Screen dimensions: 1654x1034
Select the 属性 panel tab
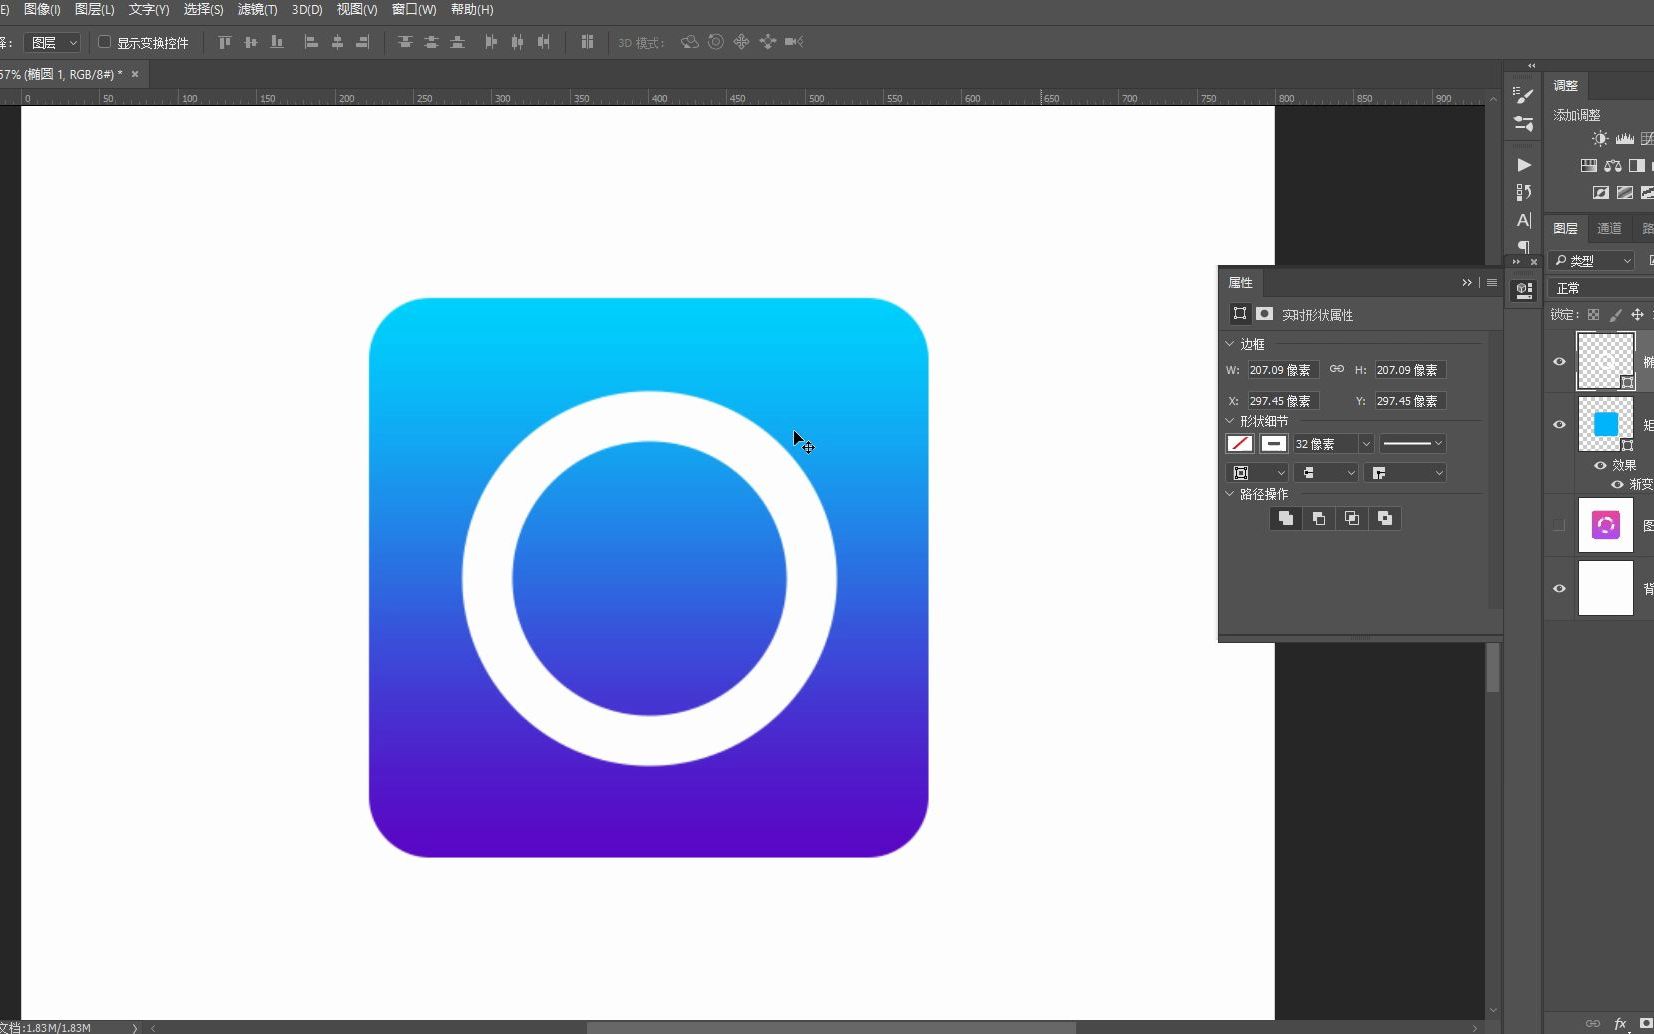tap(1240, 283)
